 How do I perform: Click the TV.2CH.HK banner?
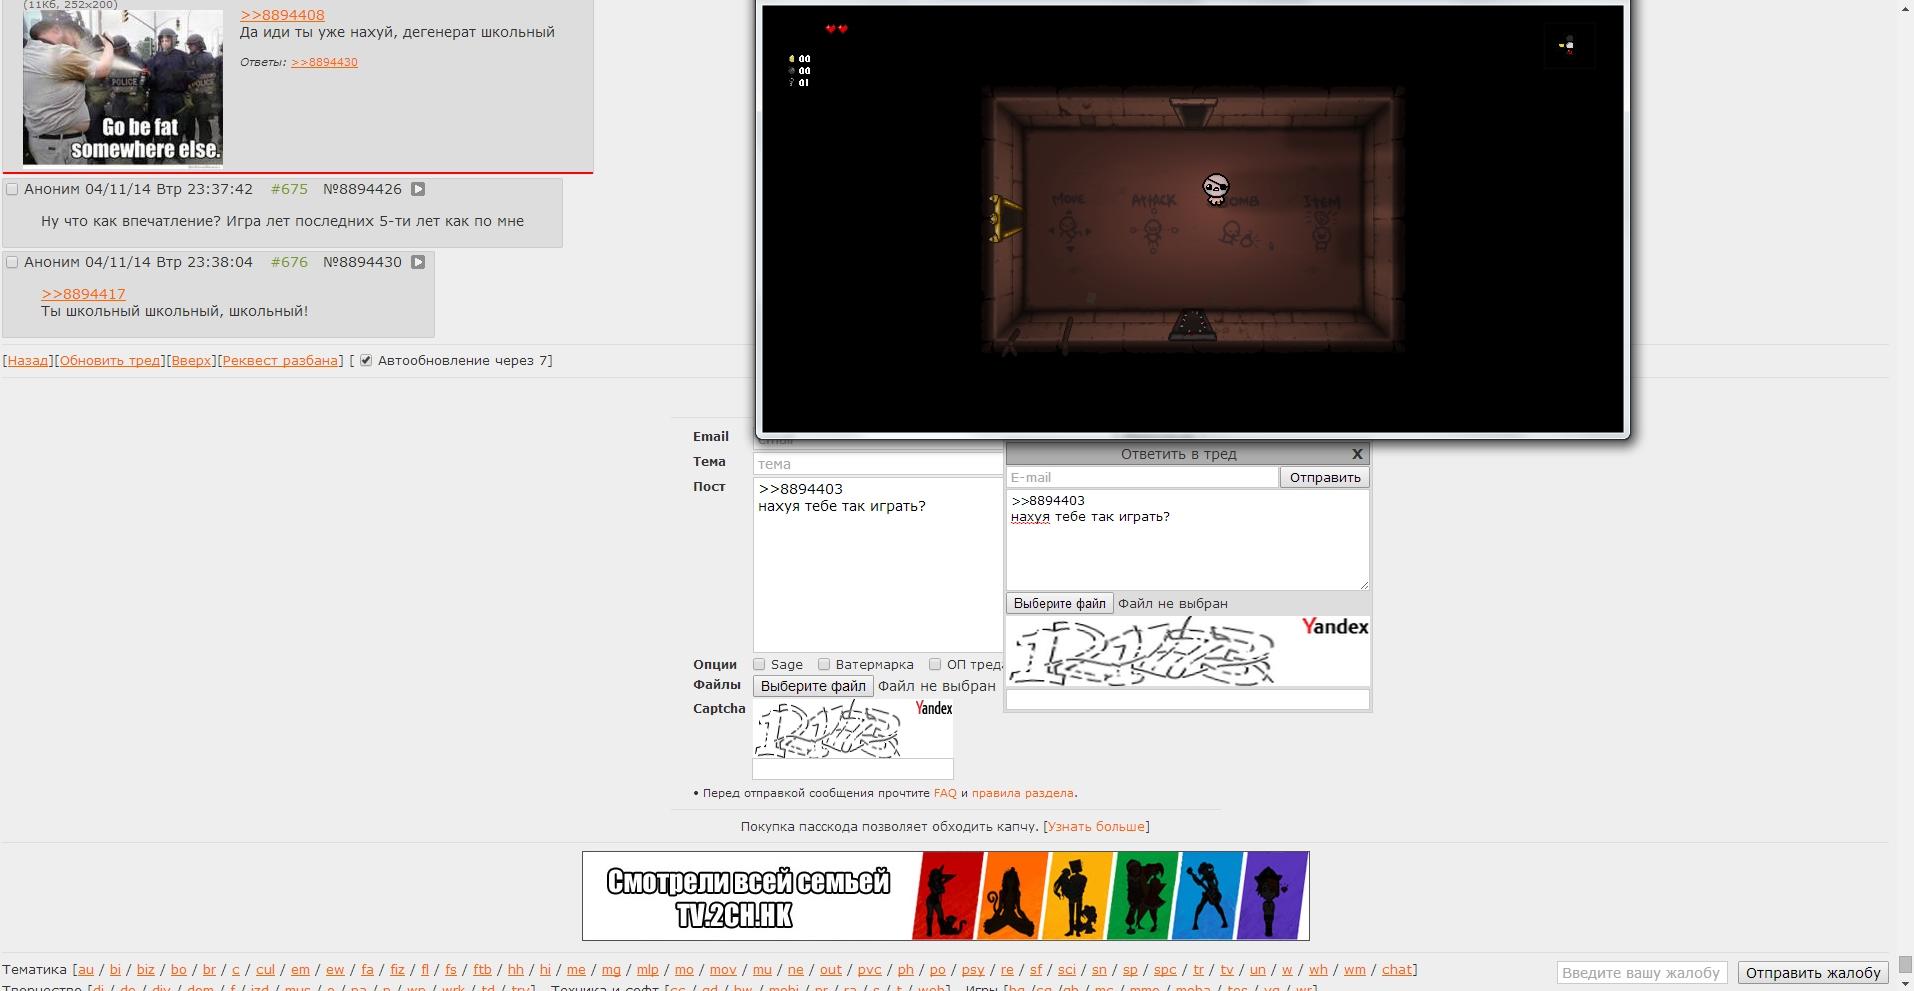coord(946,896)
